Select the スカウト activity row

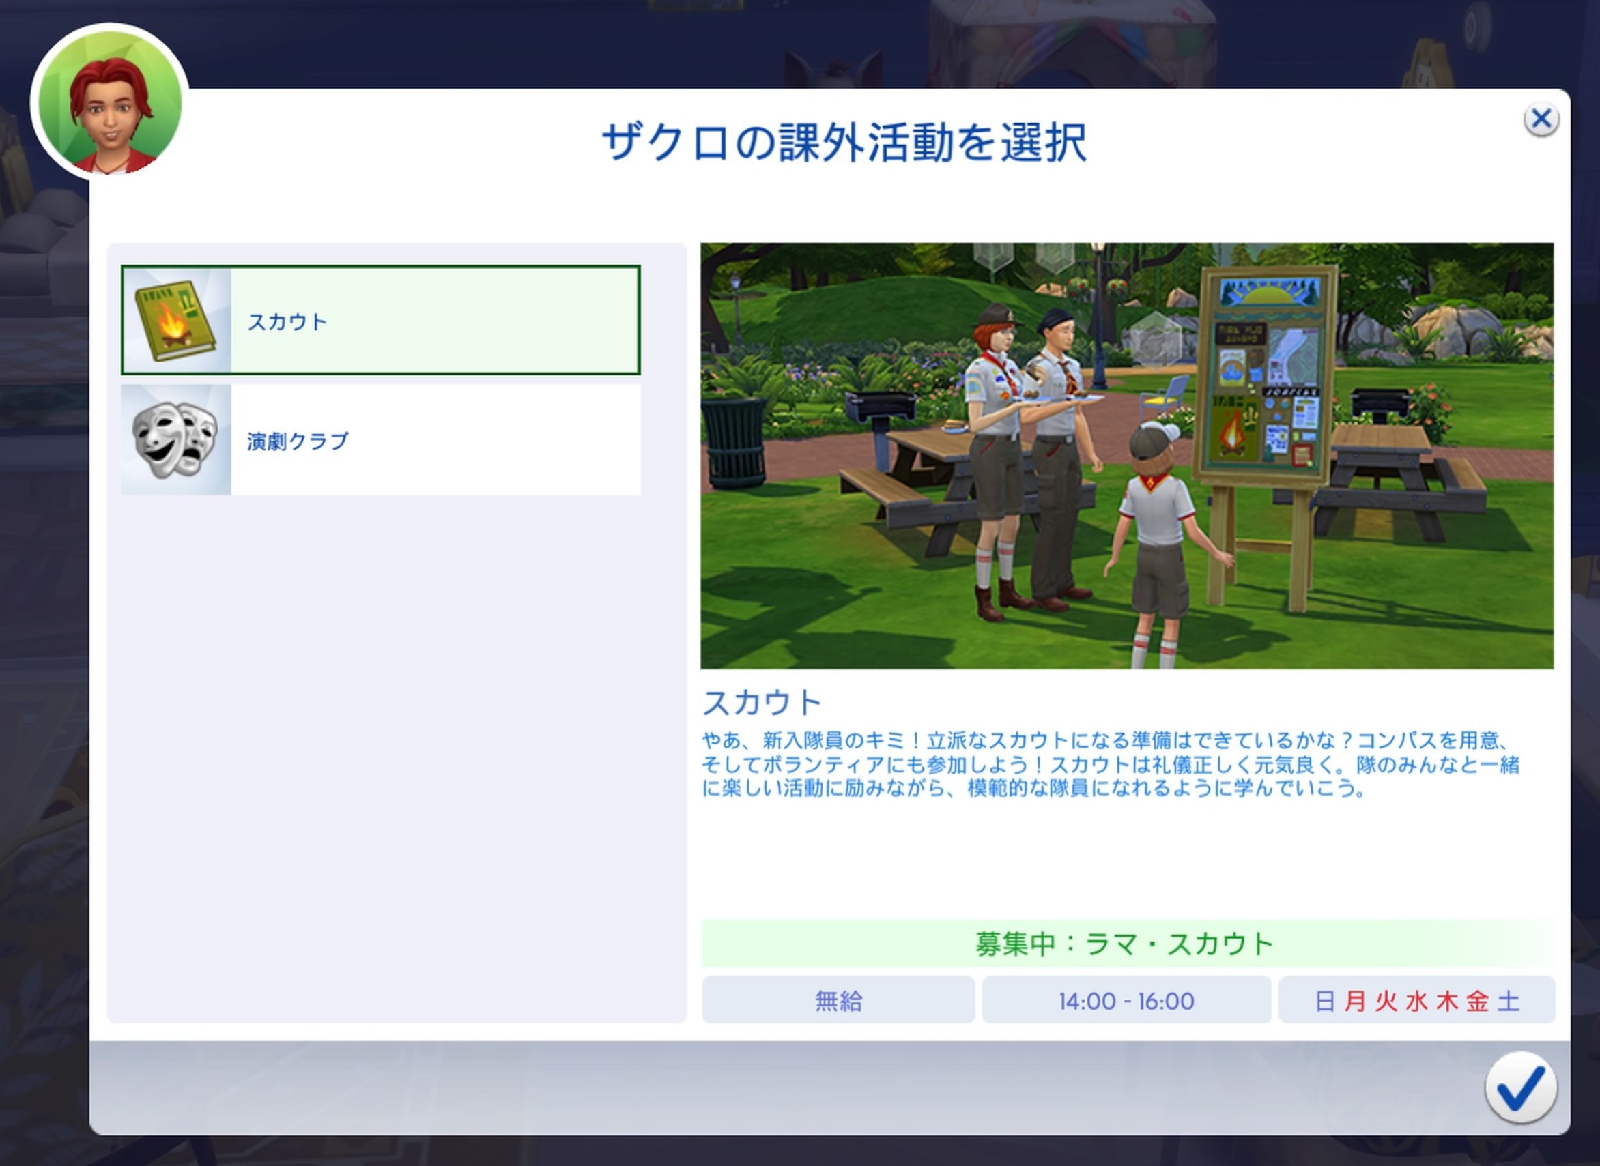tap(380, 320)
